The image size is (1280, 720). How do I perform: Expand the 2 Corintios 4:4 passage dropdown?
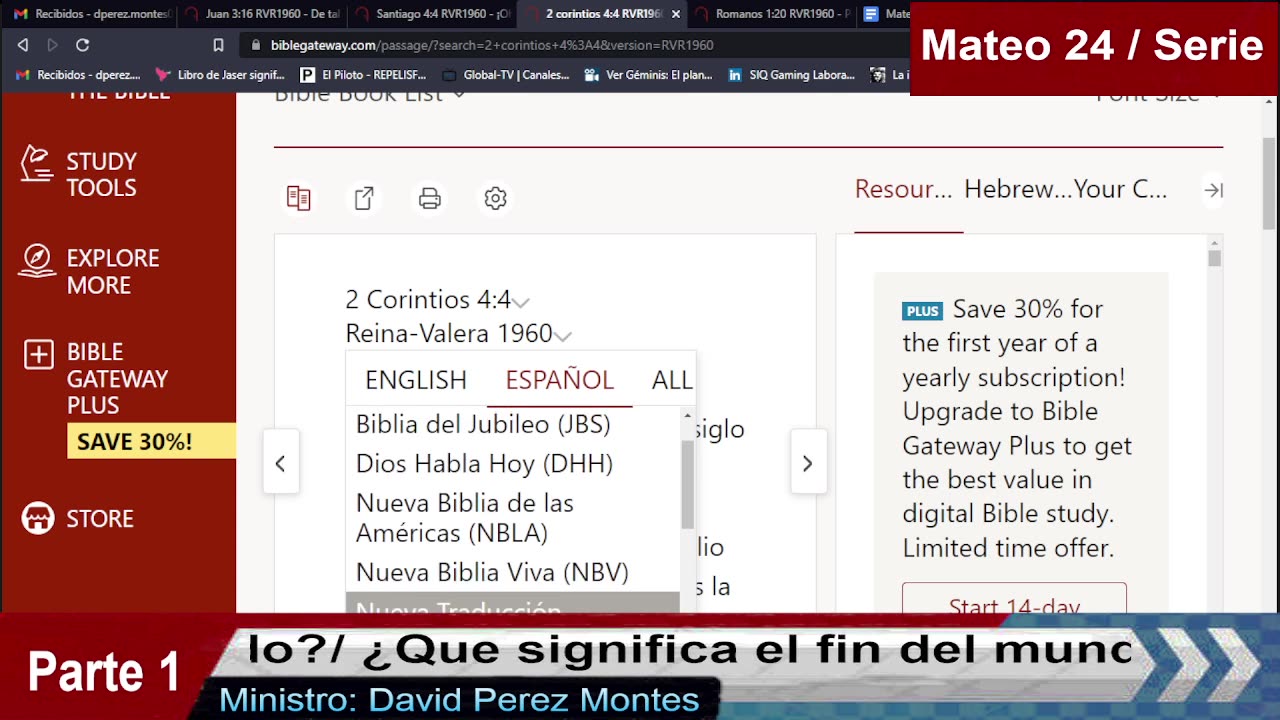point(438,300)
